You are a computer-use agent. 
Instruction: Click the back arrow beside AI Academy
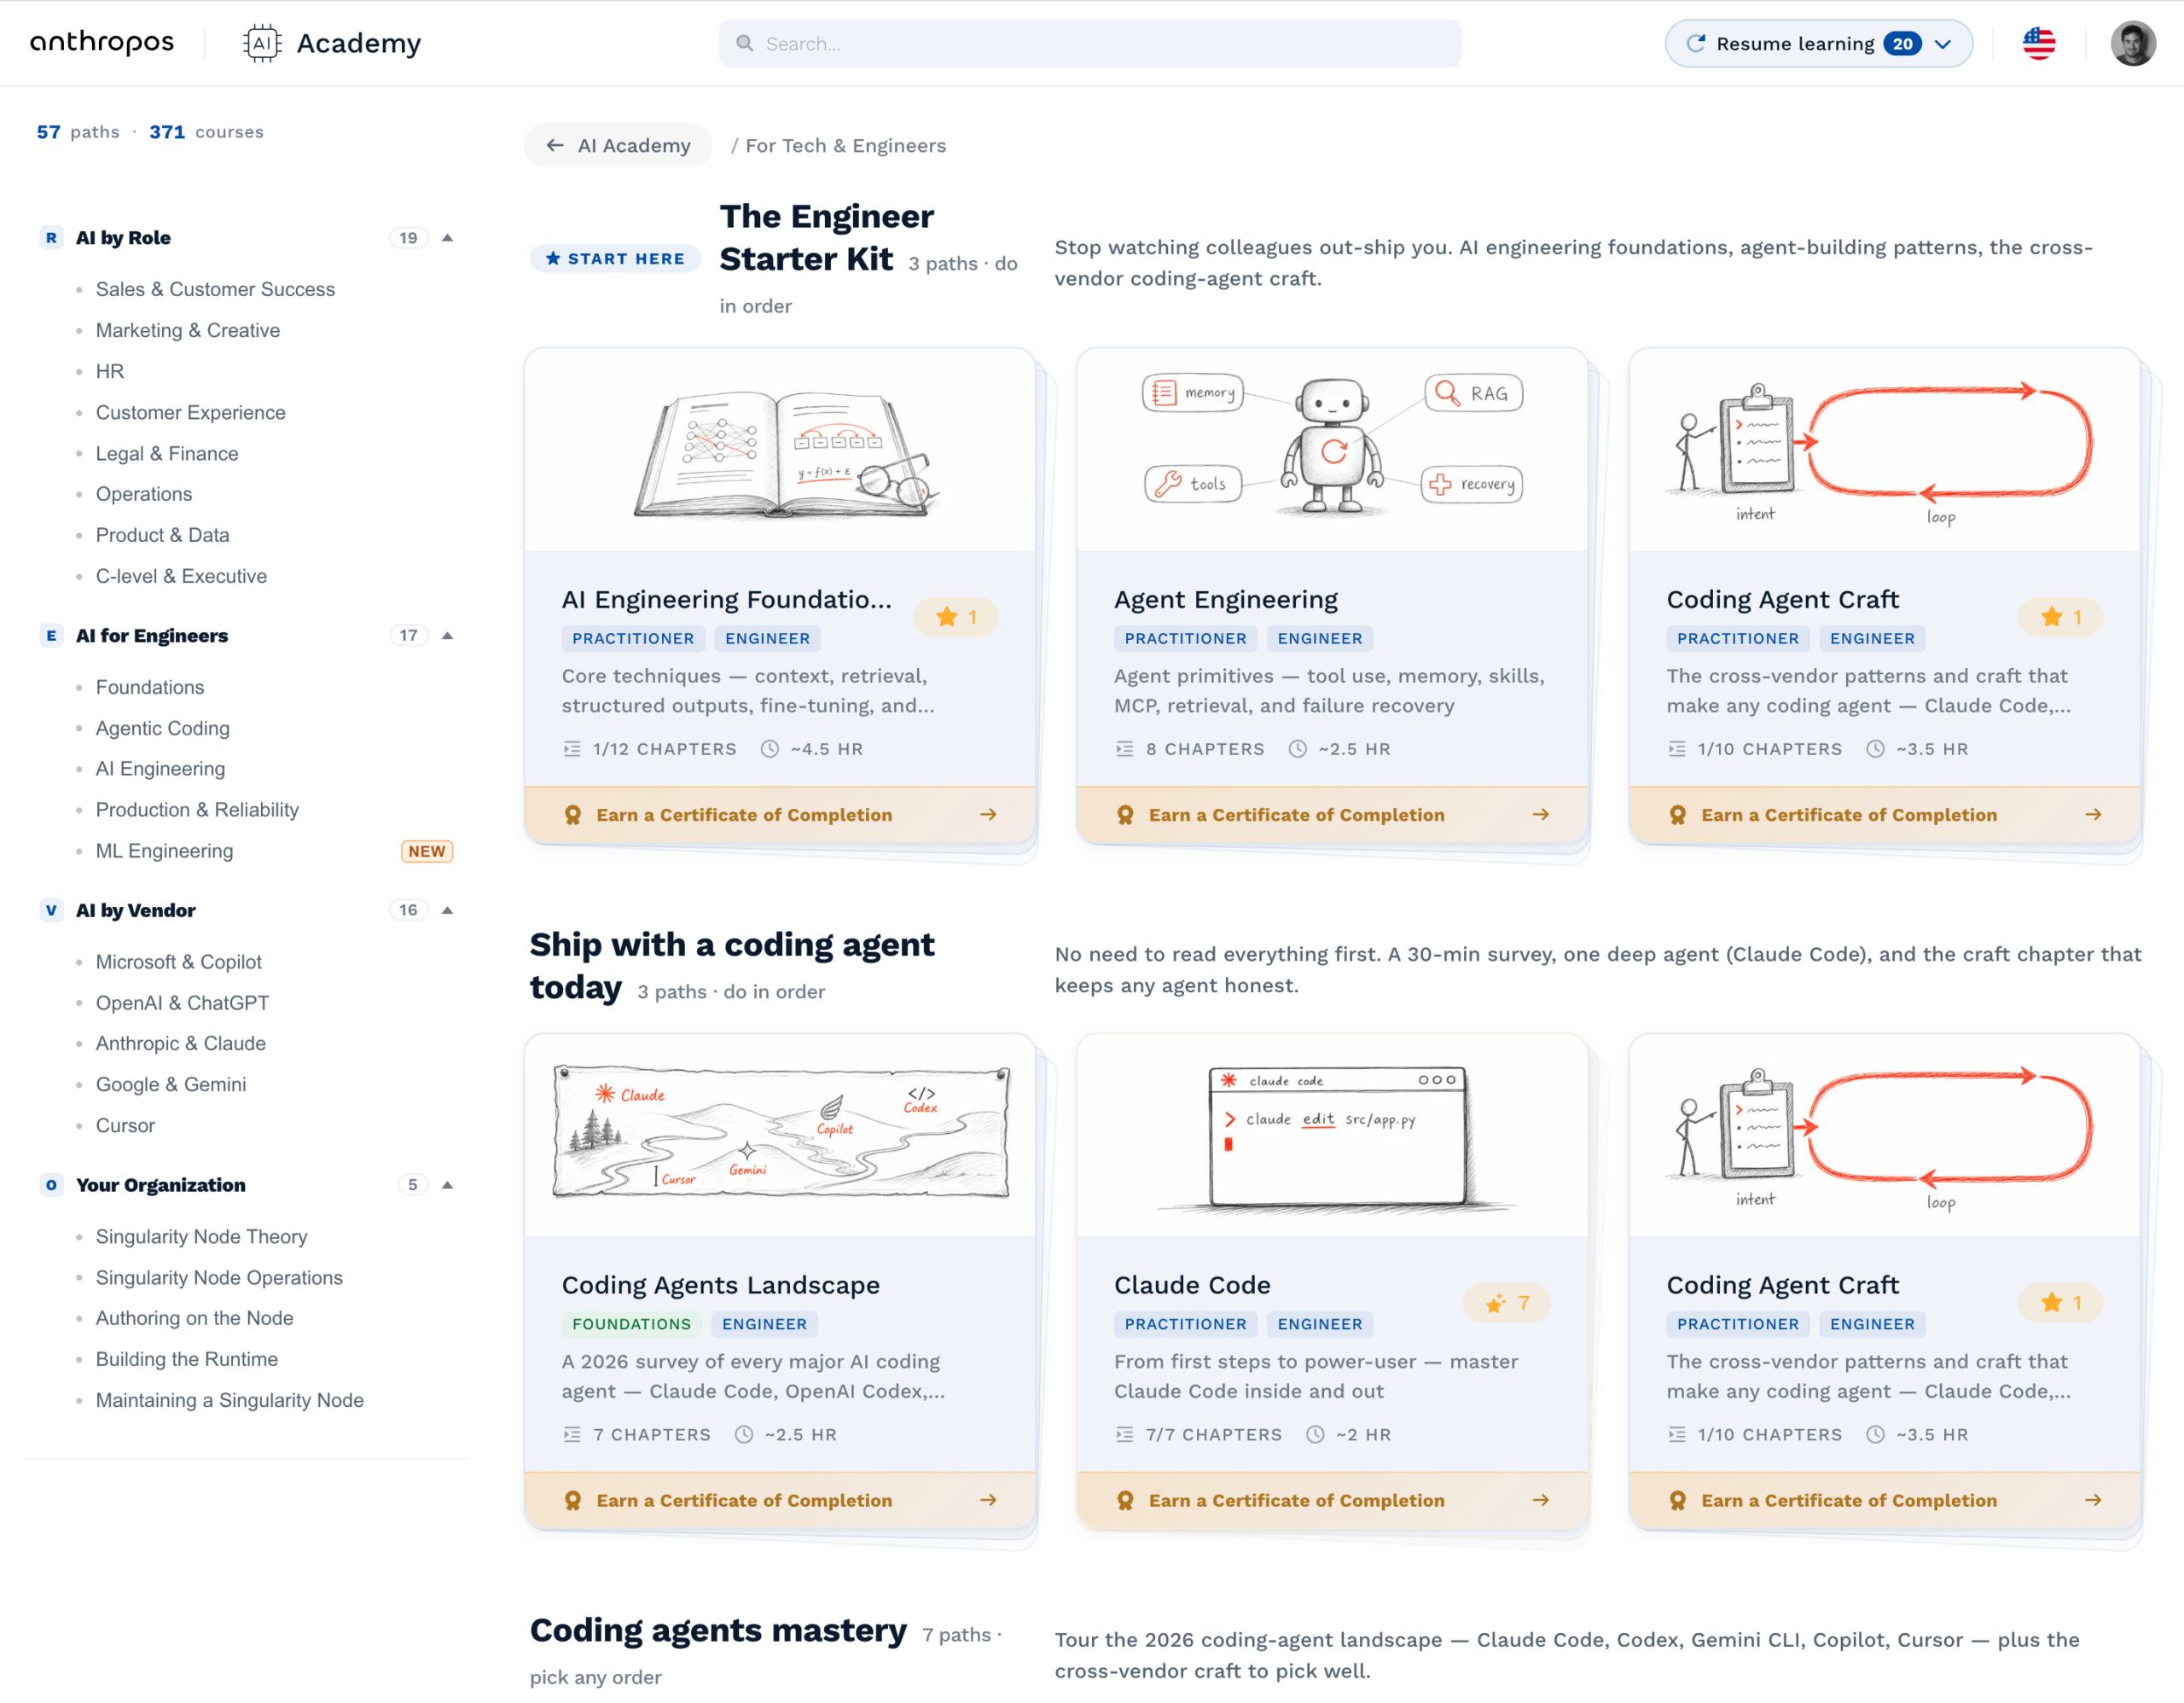click(x=555, y=145)
